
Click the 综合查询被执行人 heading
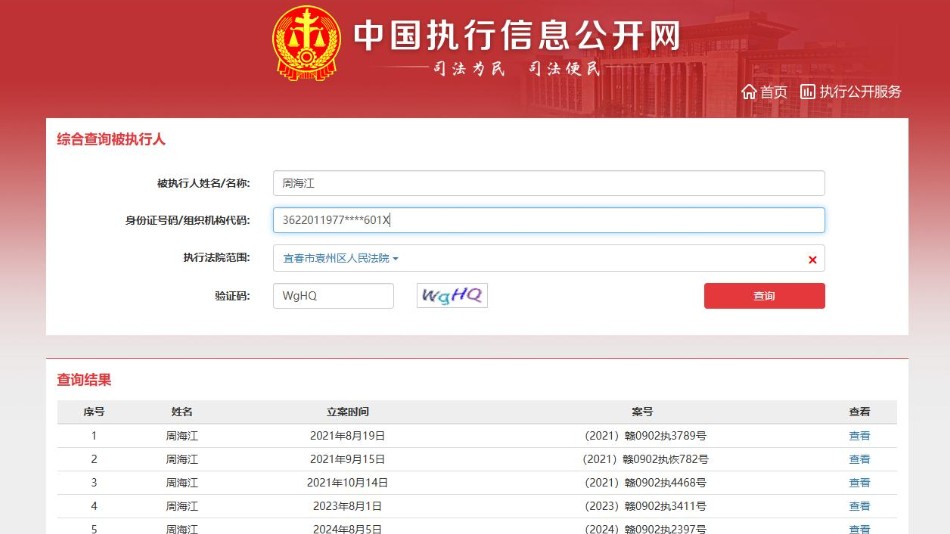[x=111, y=139]
